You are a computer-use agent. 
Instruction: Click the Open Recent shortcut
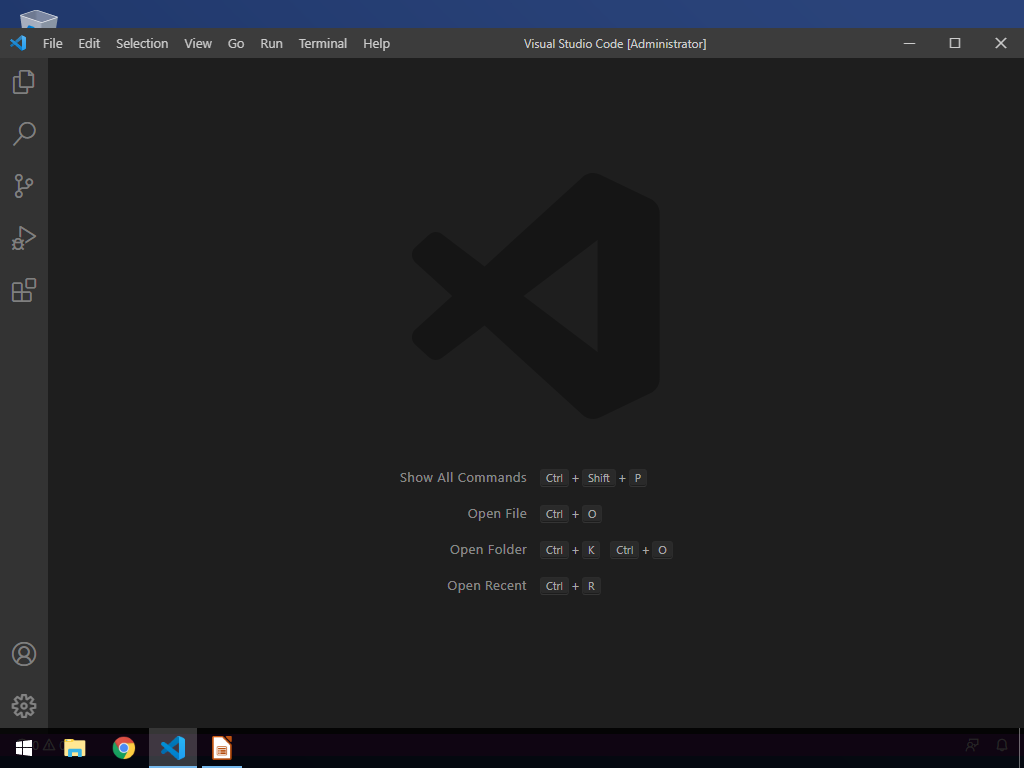point(487,585)
